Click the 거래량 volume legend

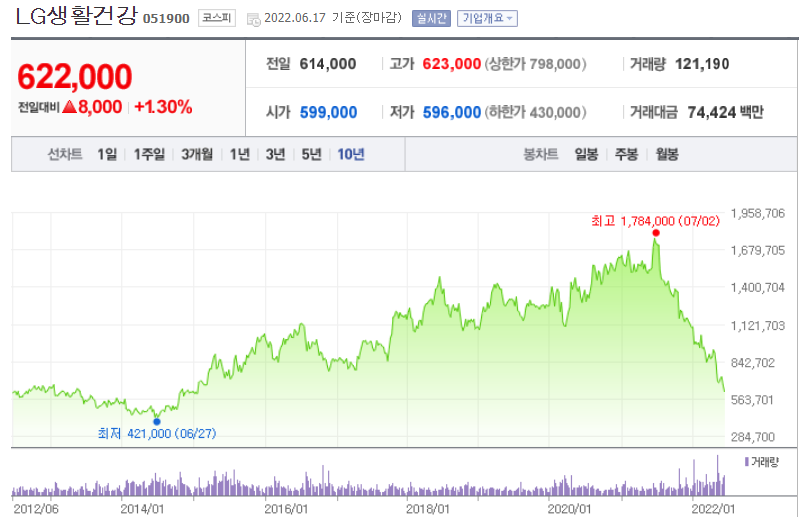click(762, 462)
